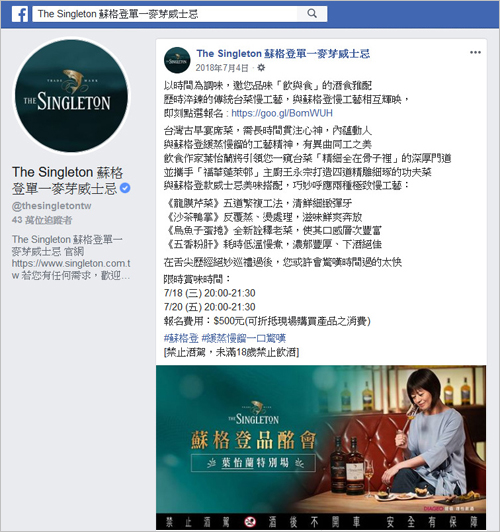Click the blue verified badge icon
500x532 pixels.
125,188
